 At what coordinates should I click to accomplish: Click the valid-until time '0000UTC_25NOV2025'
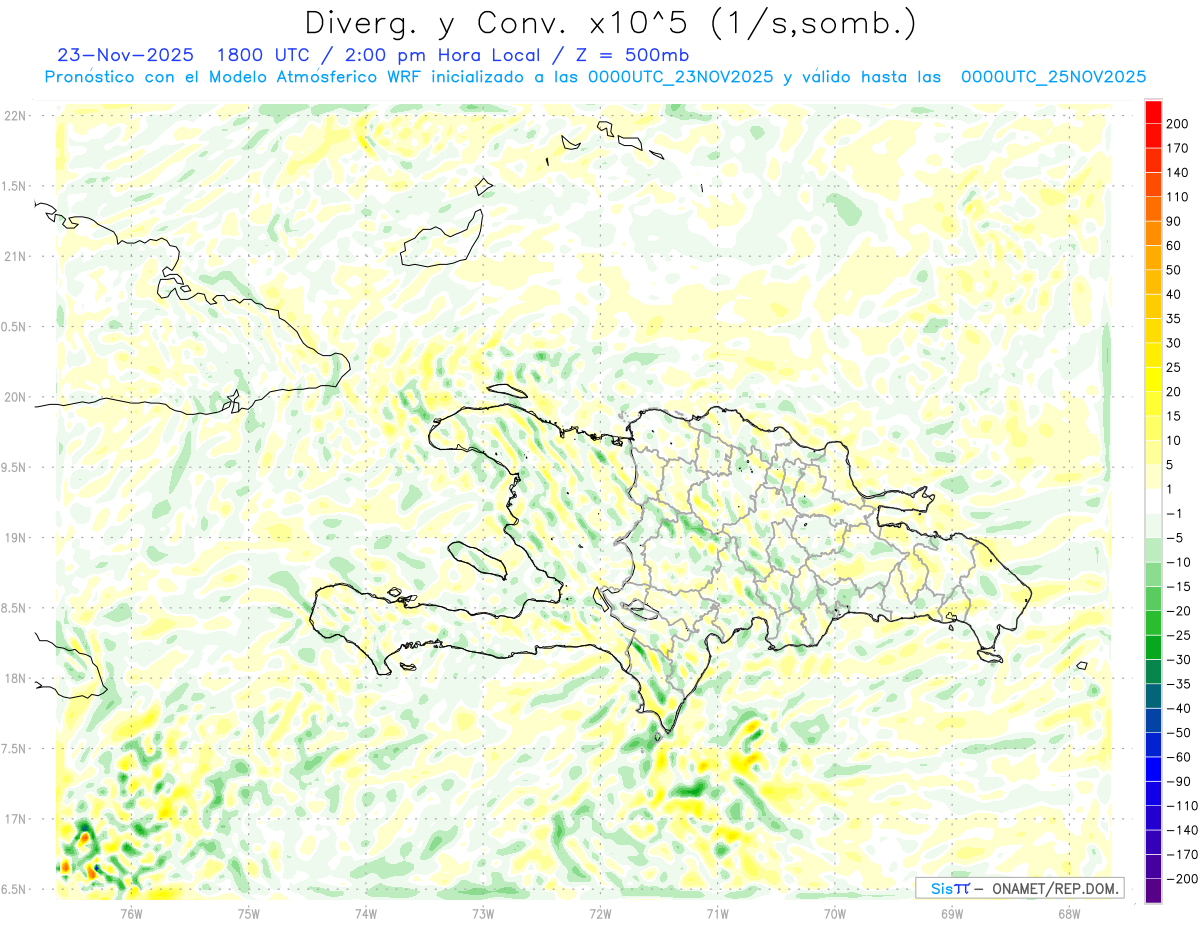coord(1053,77)
